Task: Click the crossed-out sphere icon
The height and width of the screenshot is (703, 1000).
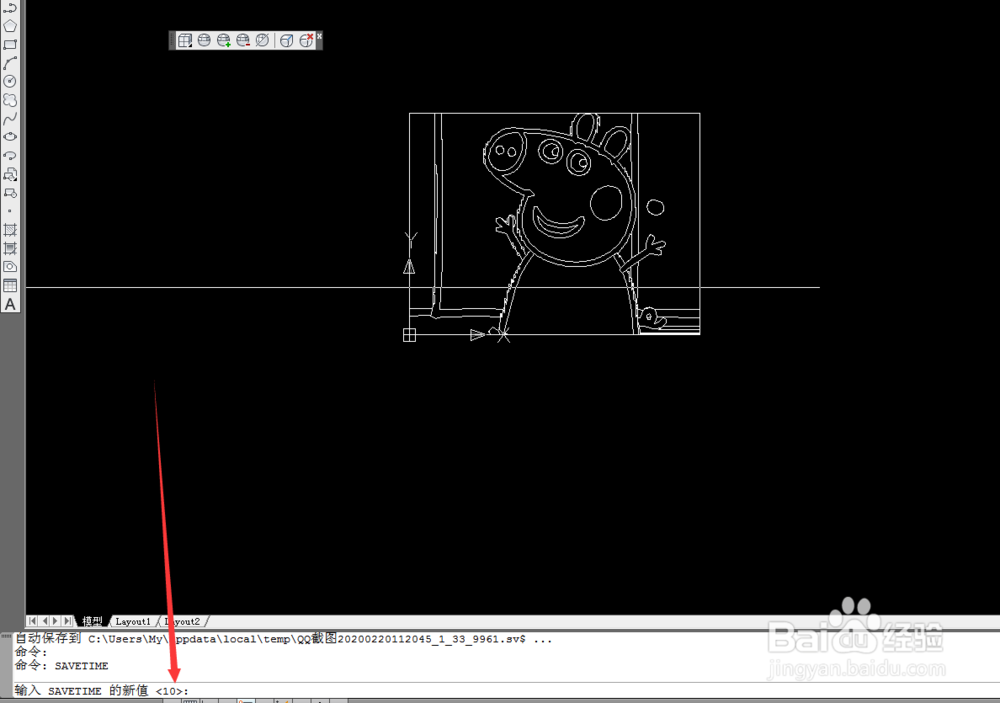Action: [262, 41]
